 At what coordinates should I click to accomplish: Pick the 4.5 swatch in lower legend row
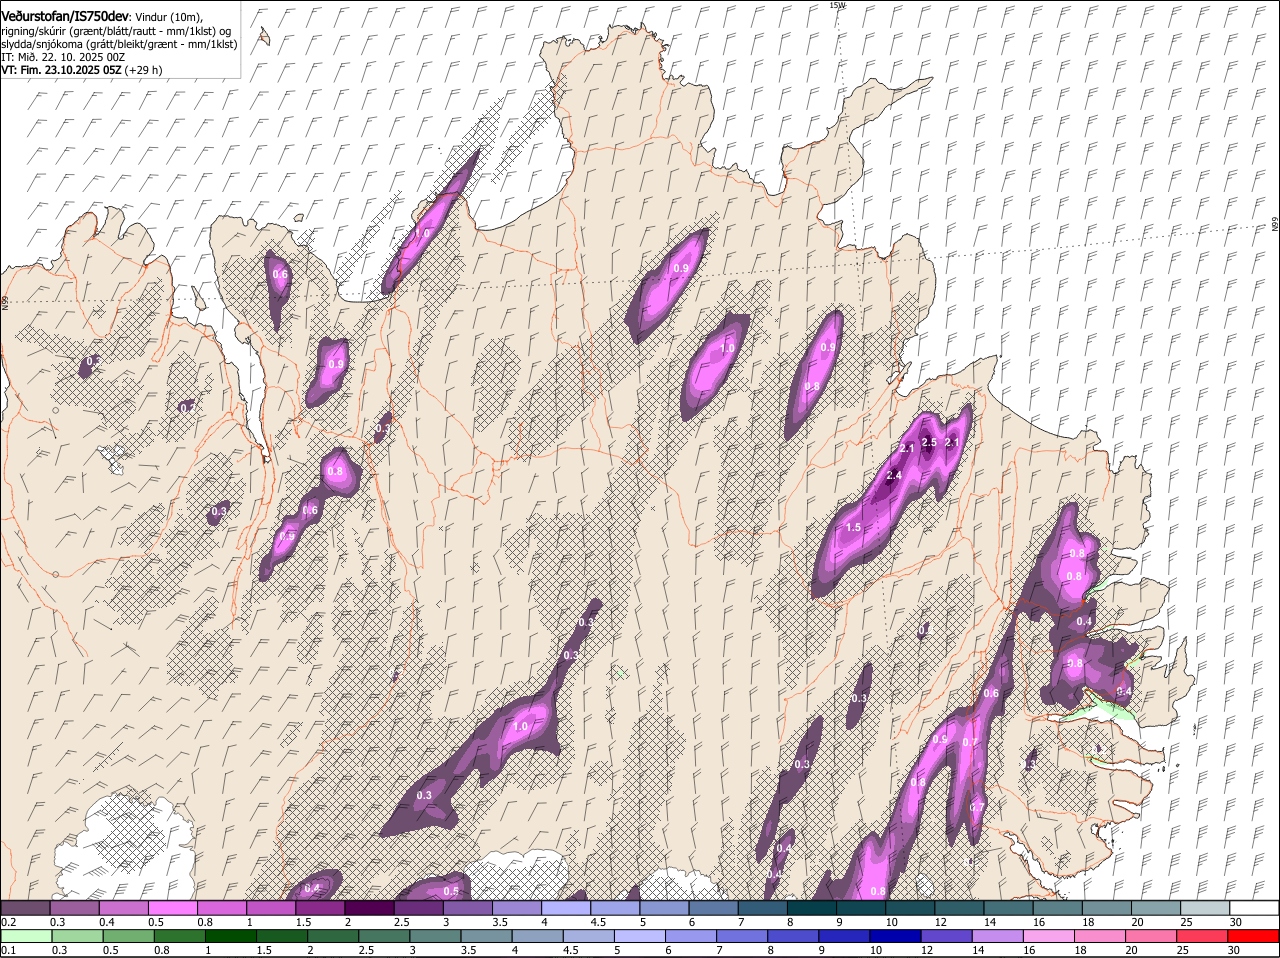(588, 937)
